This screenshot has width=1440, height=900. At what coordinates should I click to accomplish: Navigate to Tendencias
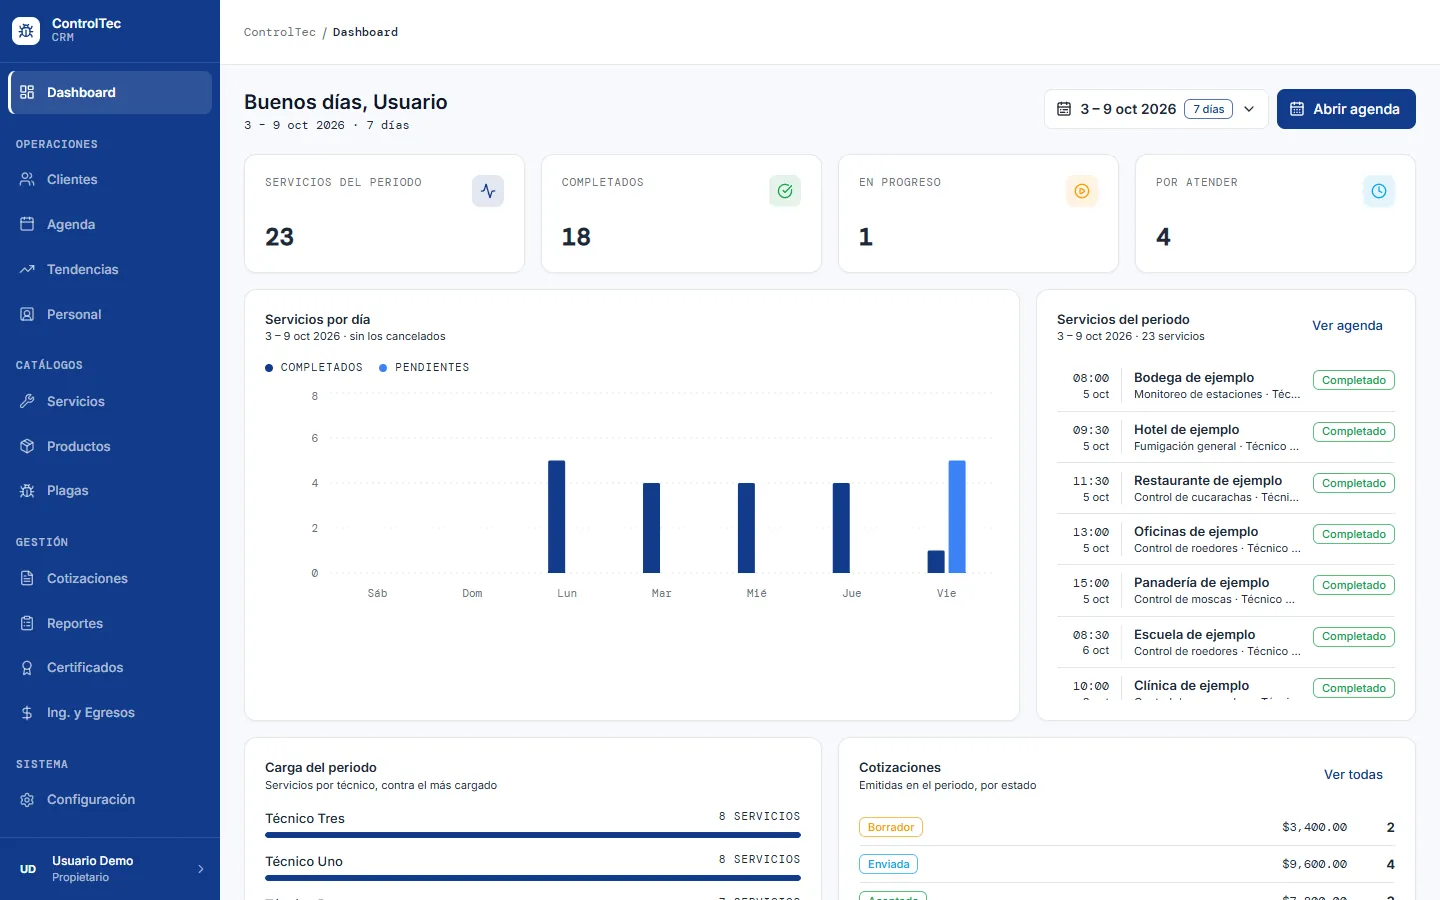pyautogui.click(x=110, y=269)
